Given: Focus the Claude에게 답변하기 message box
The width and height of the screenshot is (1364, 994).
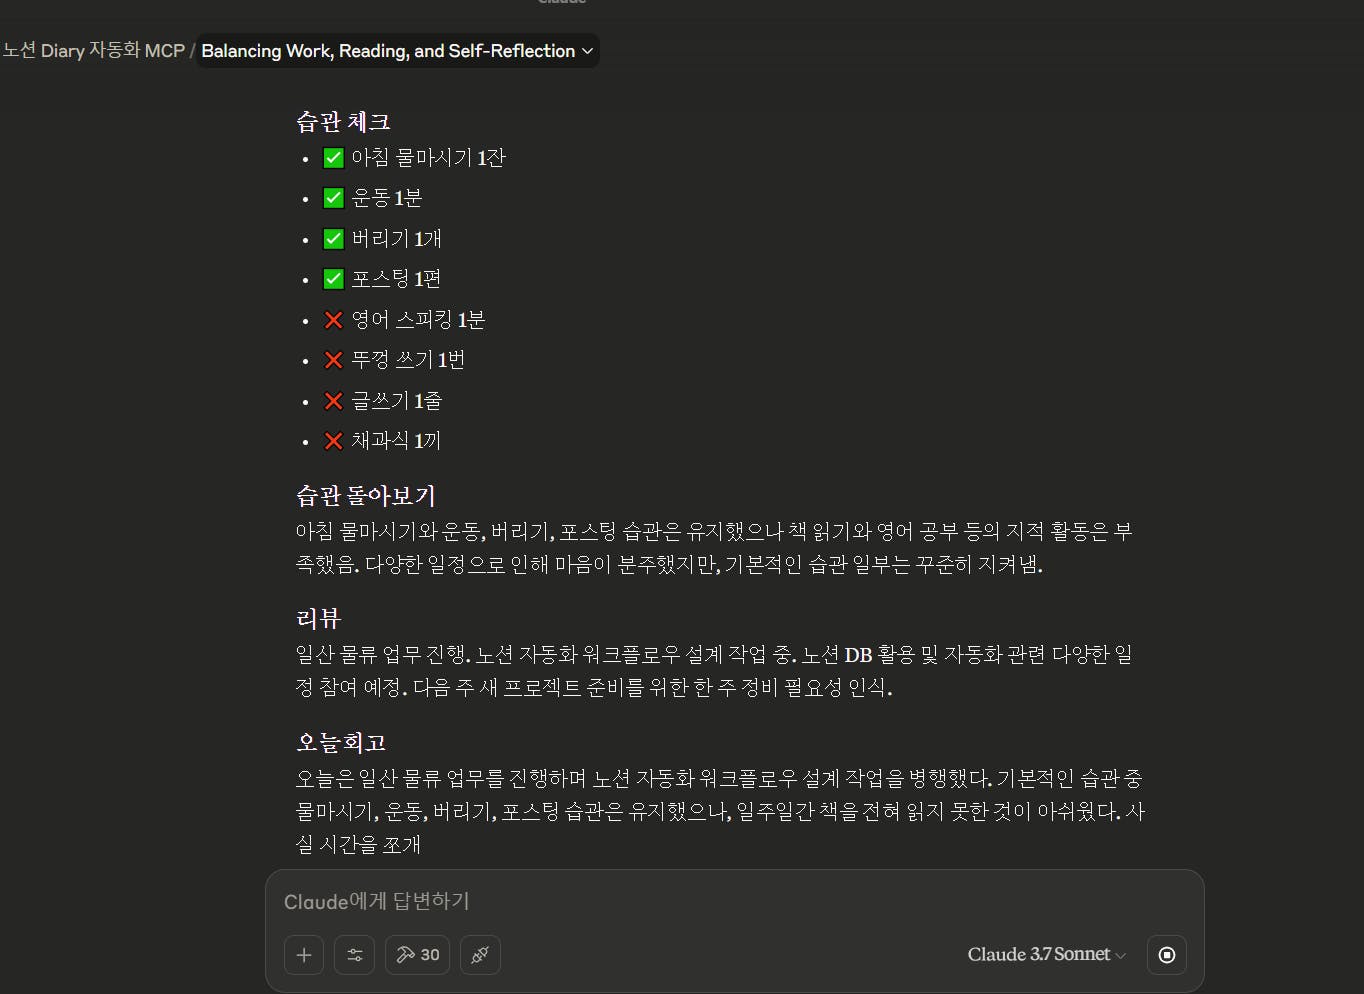Looking at the screenshot, I should pyautogui.click(x=734, y=901).
